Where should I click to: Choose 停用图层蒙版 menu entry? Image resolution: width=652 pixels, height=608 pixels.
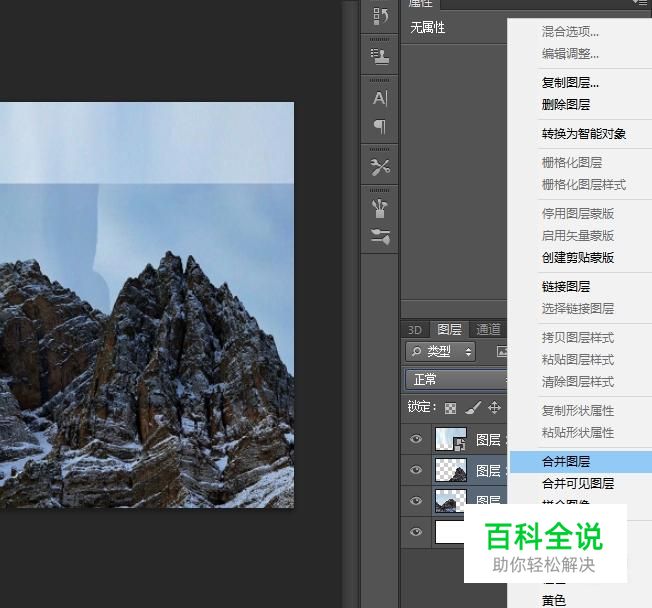578,214
